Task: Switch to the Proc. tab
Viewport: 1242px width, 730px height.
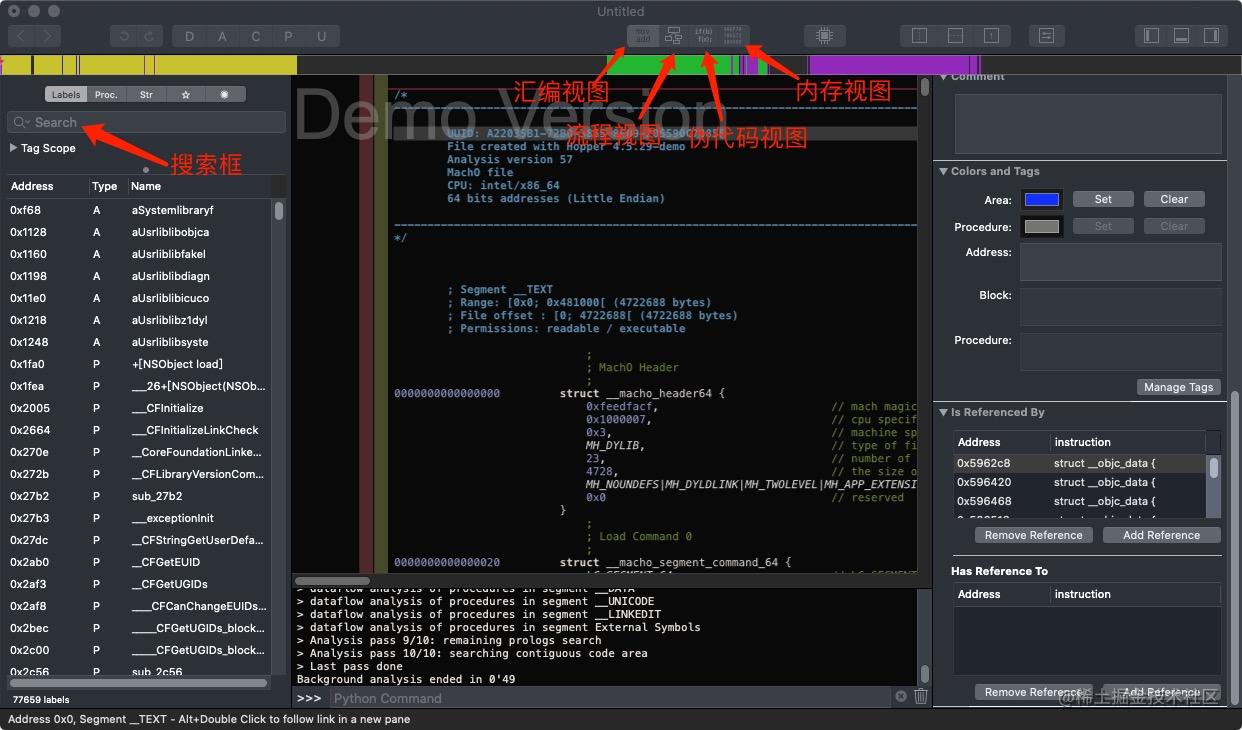Action: [x=106, y=94]
